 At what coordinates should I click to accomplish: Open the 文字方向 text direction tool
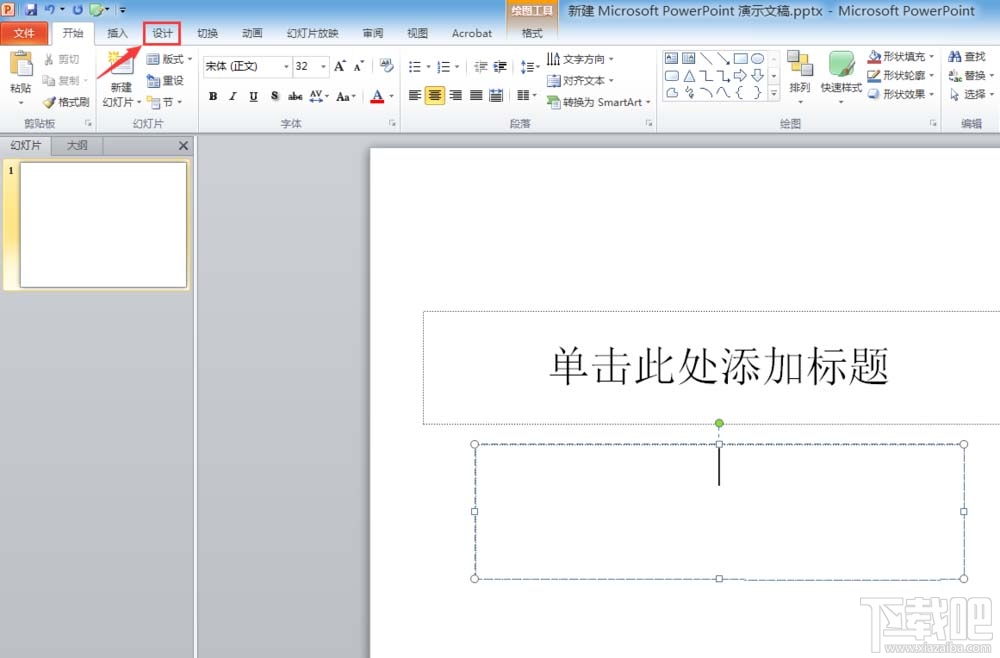tap(578, 58)
